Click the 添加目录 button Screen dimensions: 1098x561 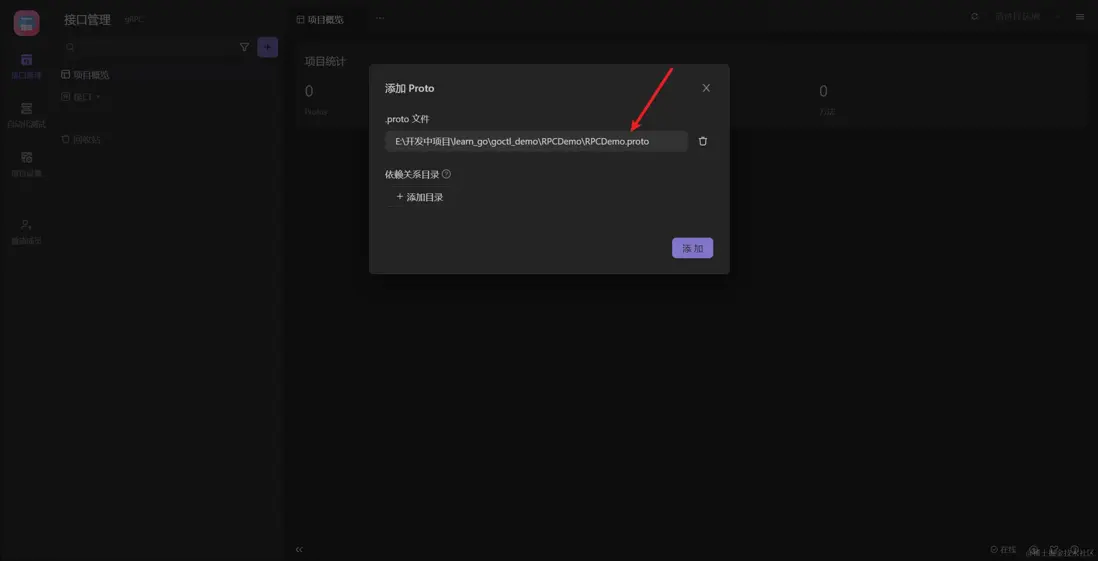(419, 198)
